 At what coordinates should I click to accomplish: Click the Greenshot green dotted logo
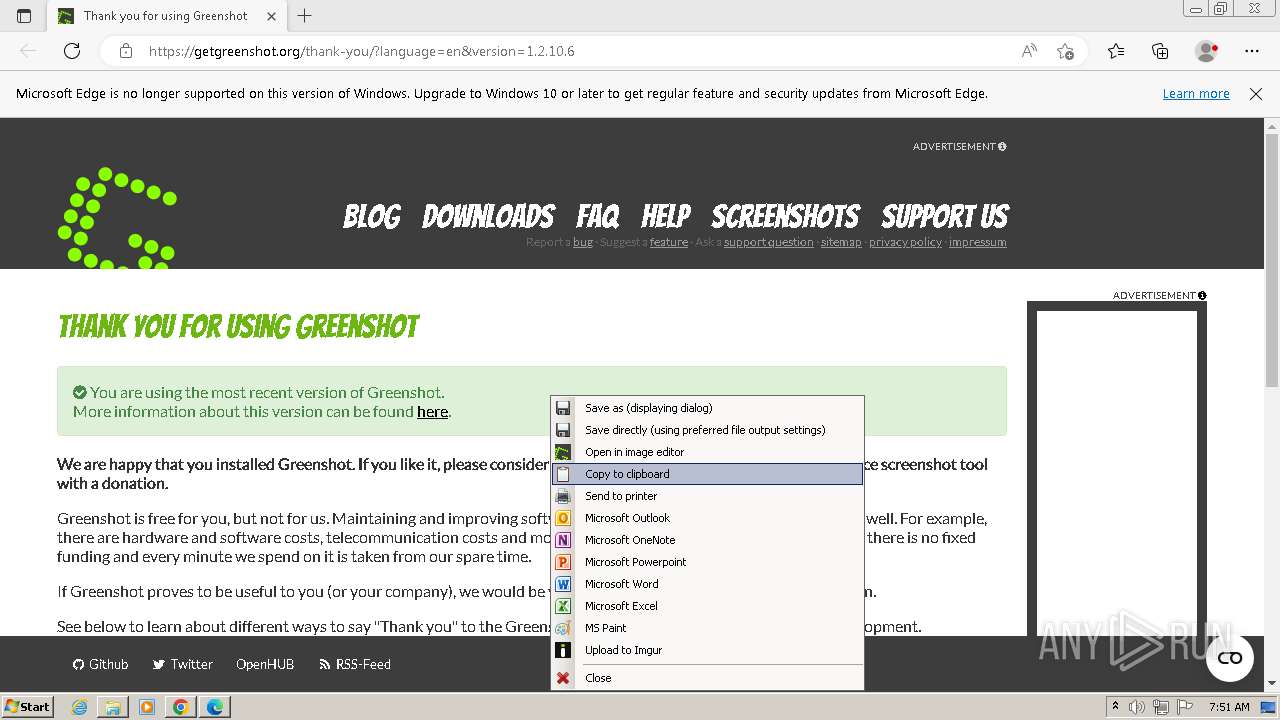(118, 218)
